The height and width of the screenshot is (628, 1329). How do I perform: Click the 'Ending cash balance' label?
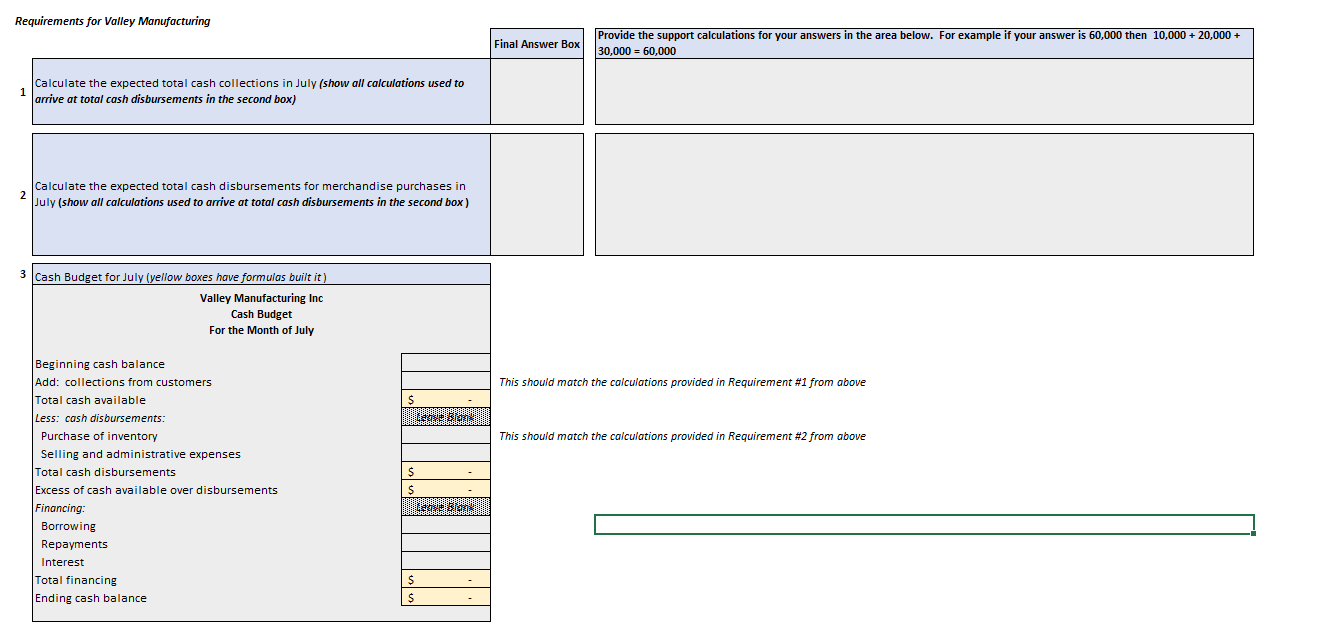[x=91, y=598]
